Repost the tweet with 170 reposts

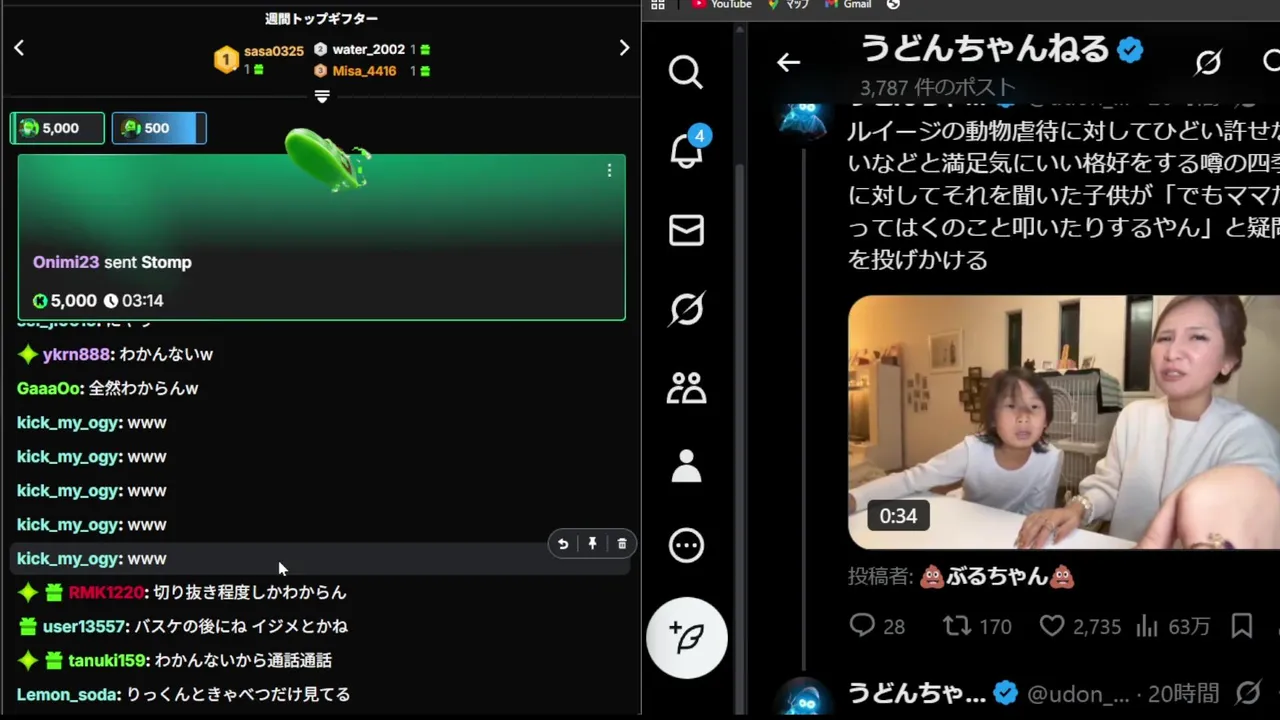[977, 626]
